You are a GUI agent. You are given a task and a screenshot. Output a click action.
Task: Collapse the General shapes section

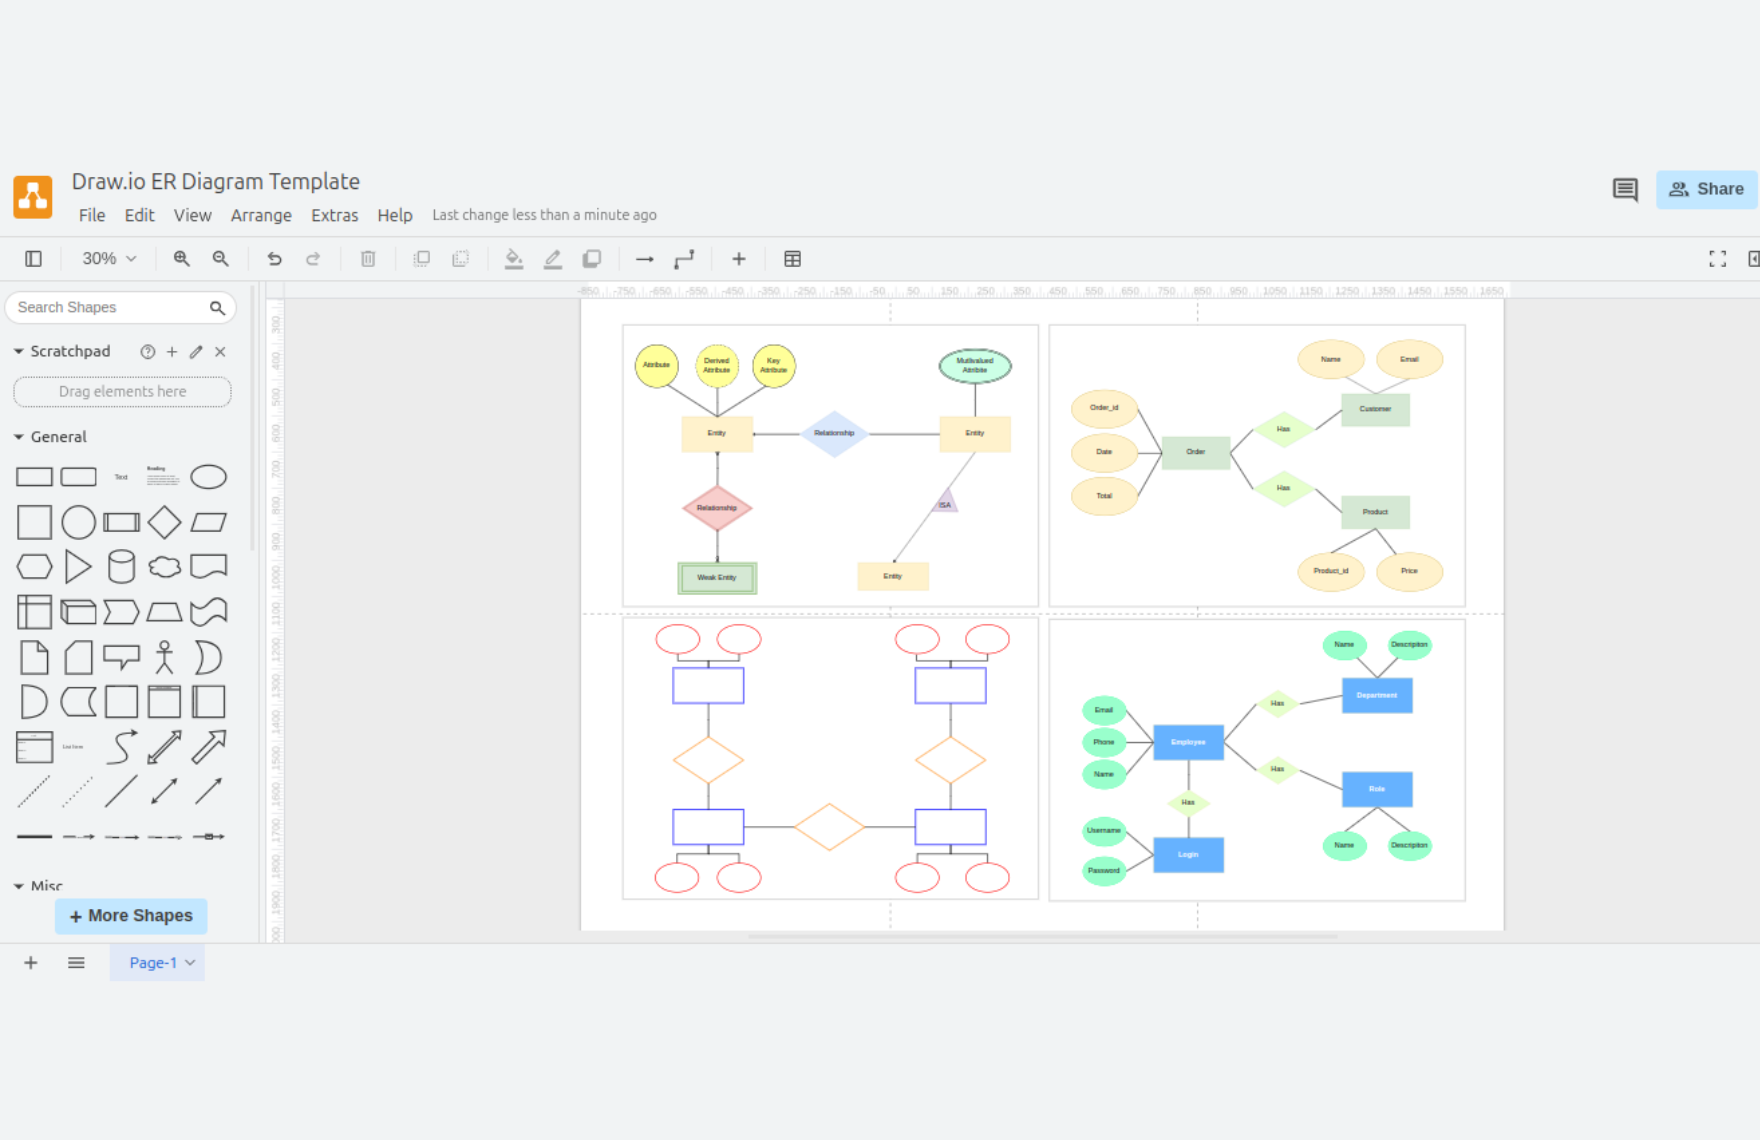pyautogui.click(x=19, y=437)
